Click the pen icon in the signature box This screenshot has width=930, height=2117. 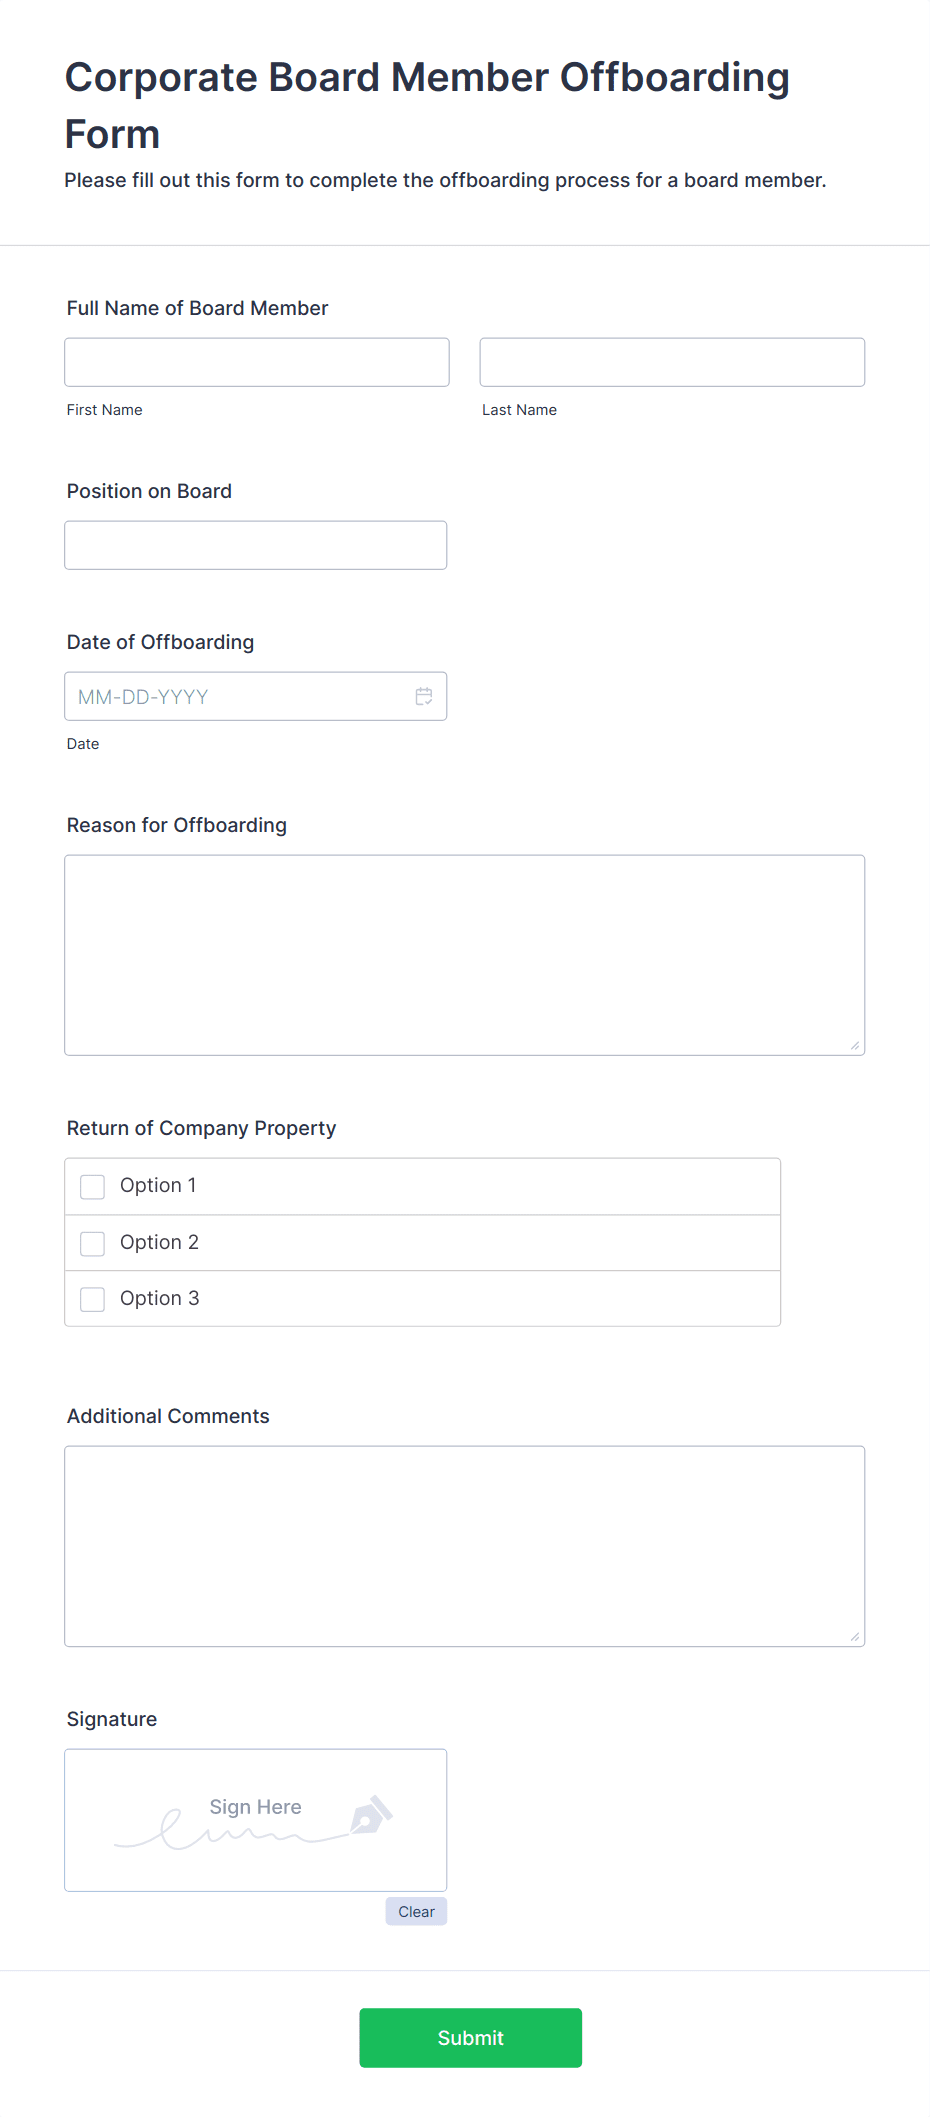371,1814
